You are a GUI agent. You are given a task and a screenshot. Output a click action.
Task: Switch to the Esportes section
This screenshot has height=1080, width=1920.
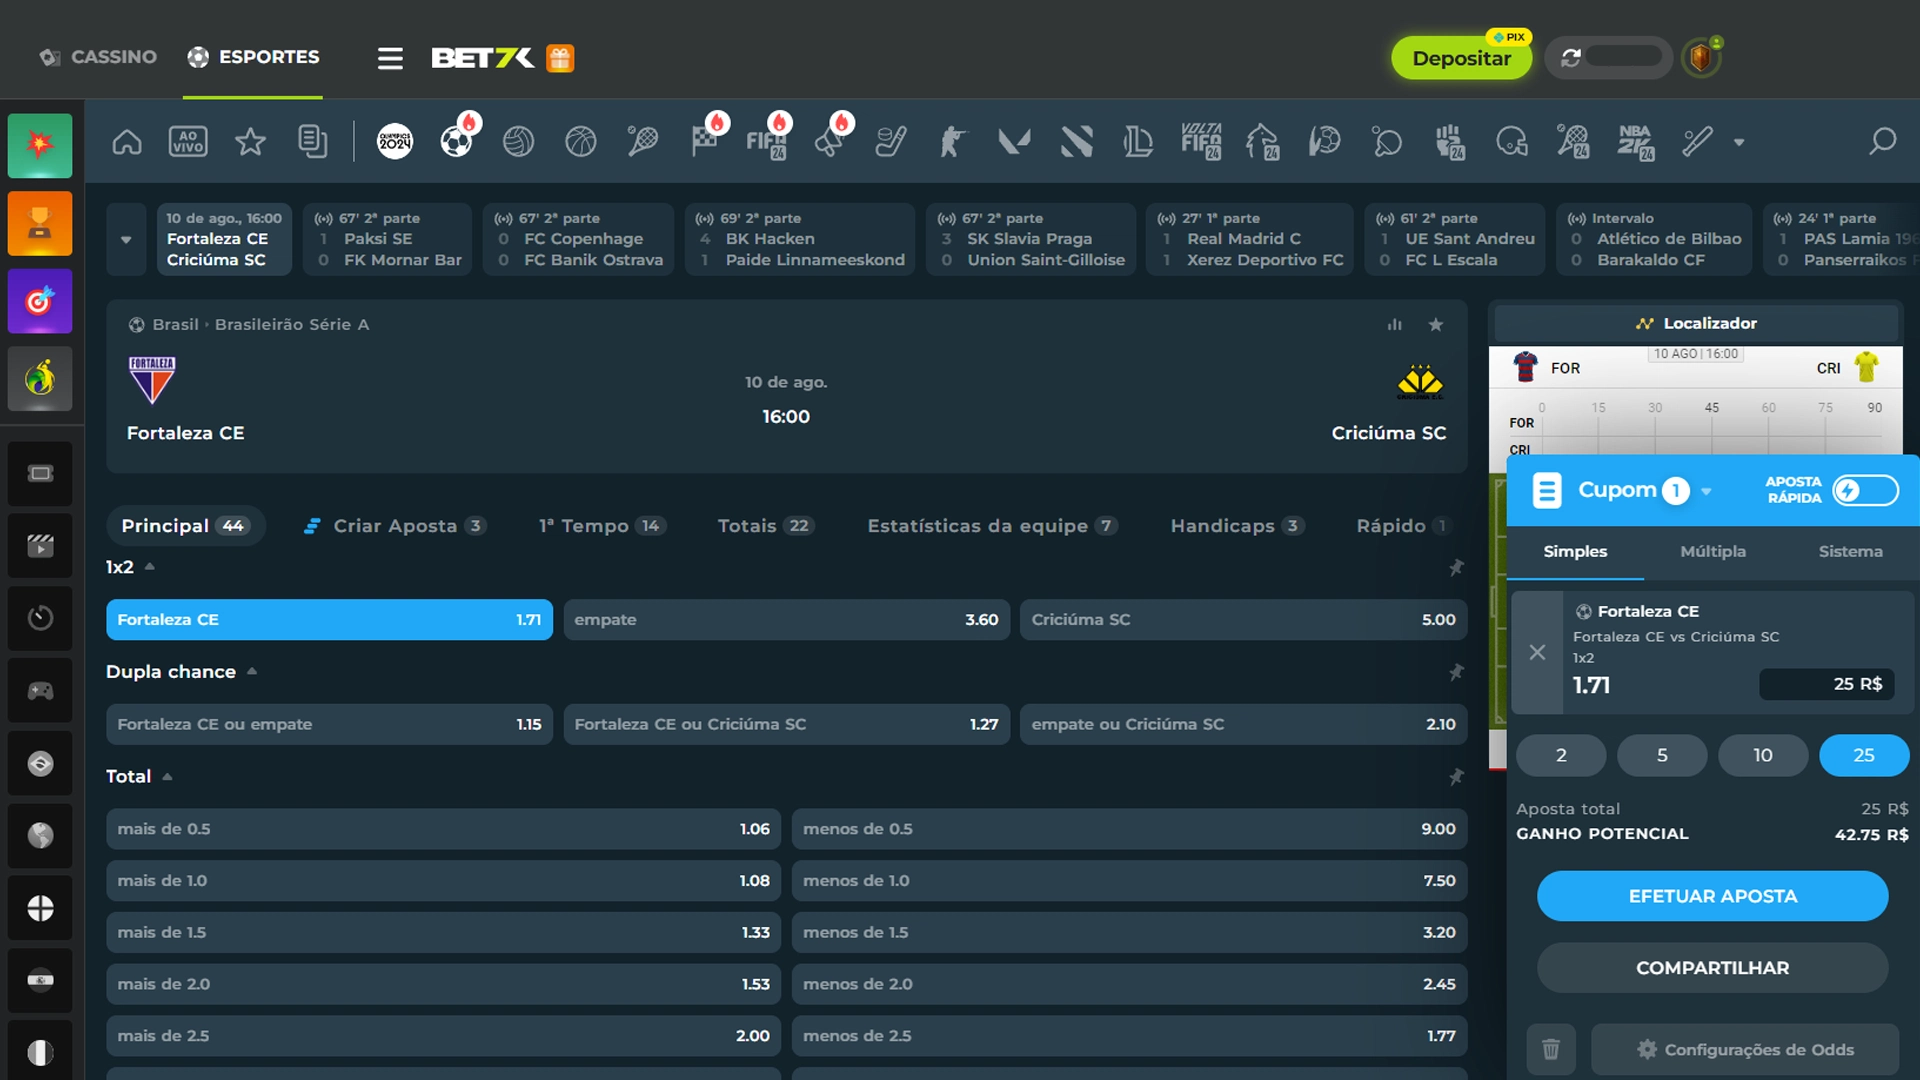(253, 57)
